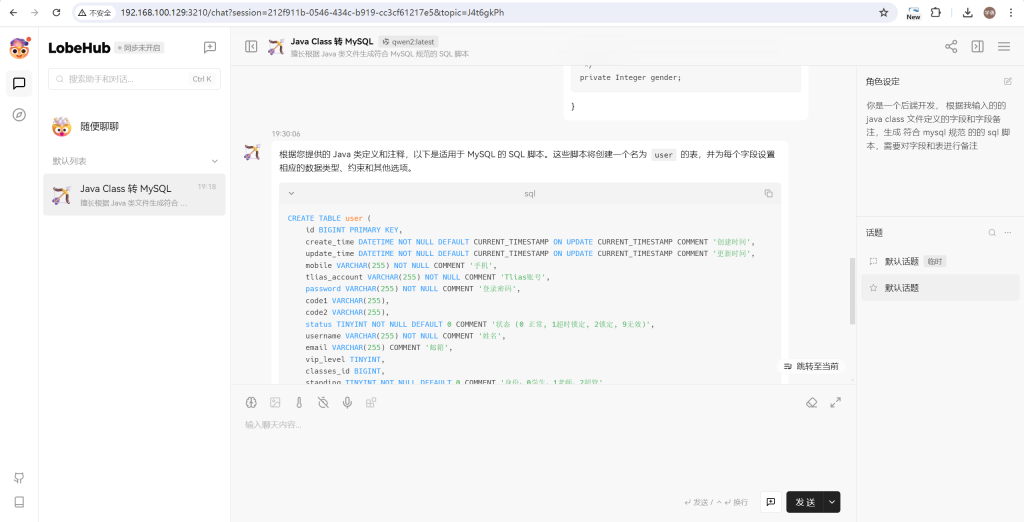Open the model selection brain icon
The image size is (1024, 522).
(251, 402)
